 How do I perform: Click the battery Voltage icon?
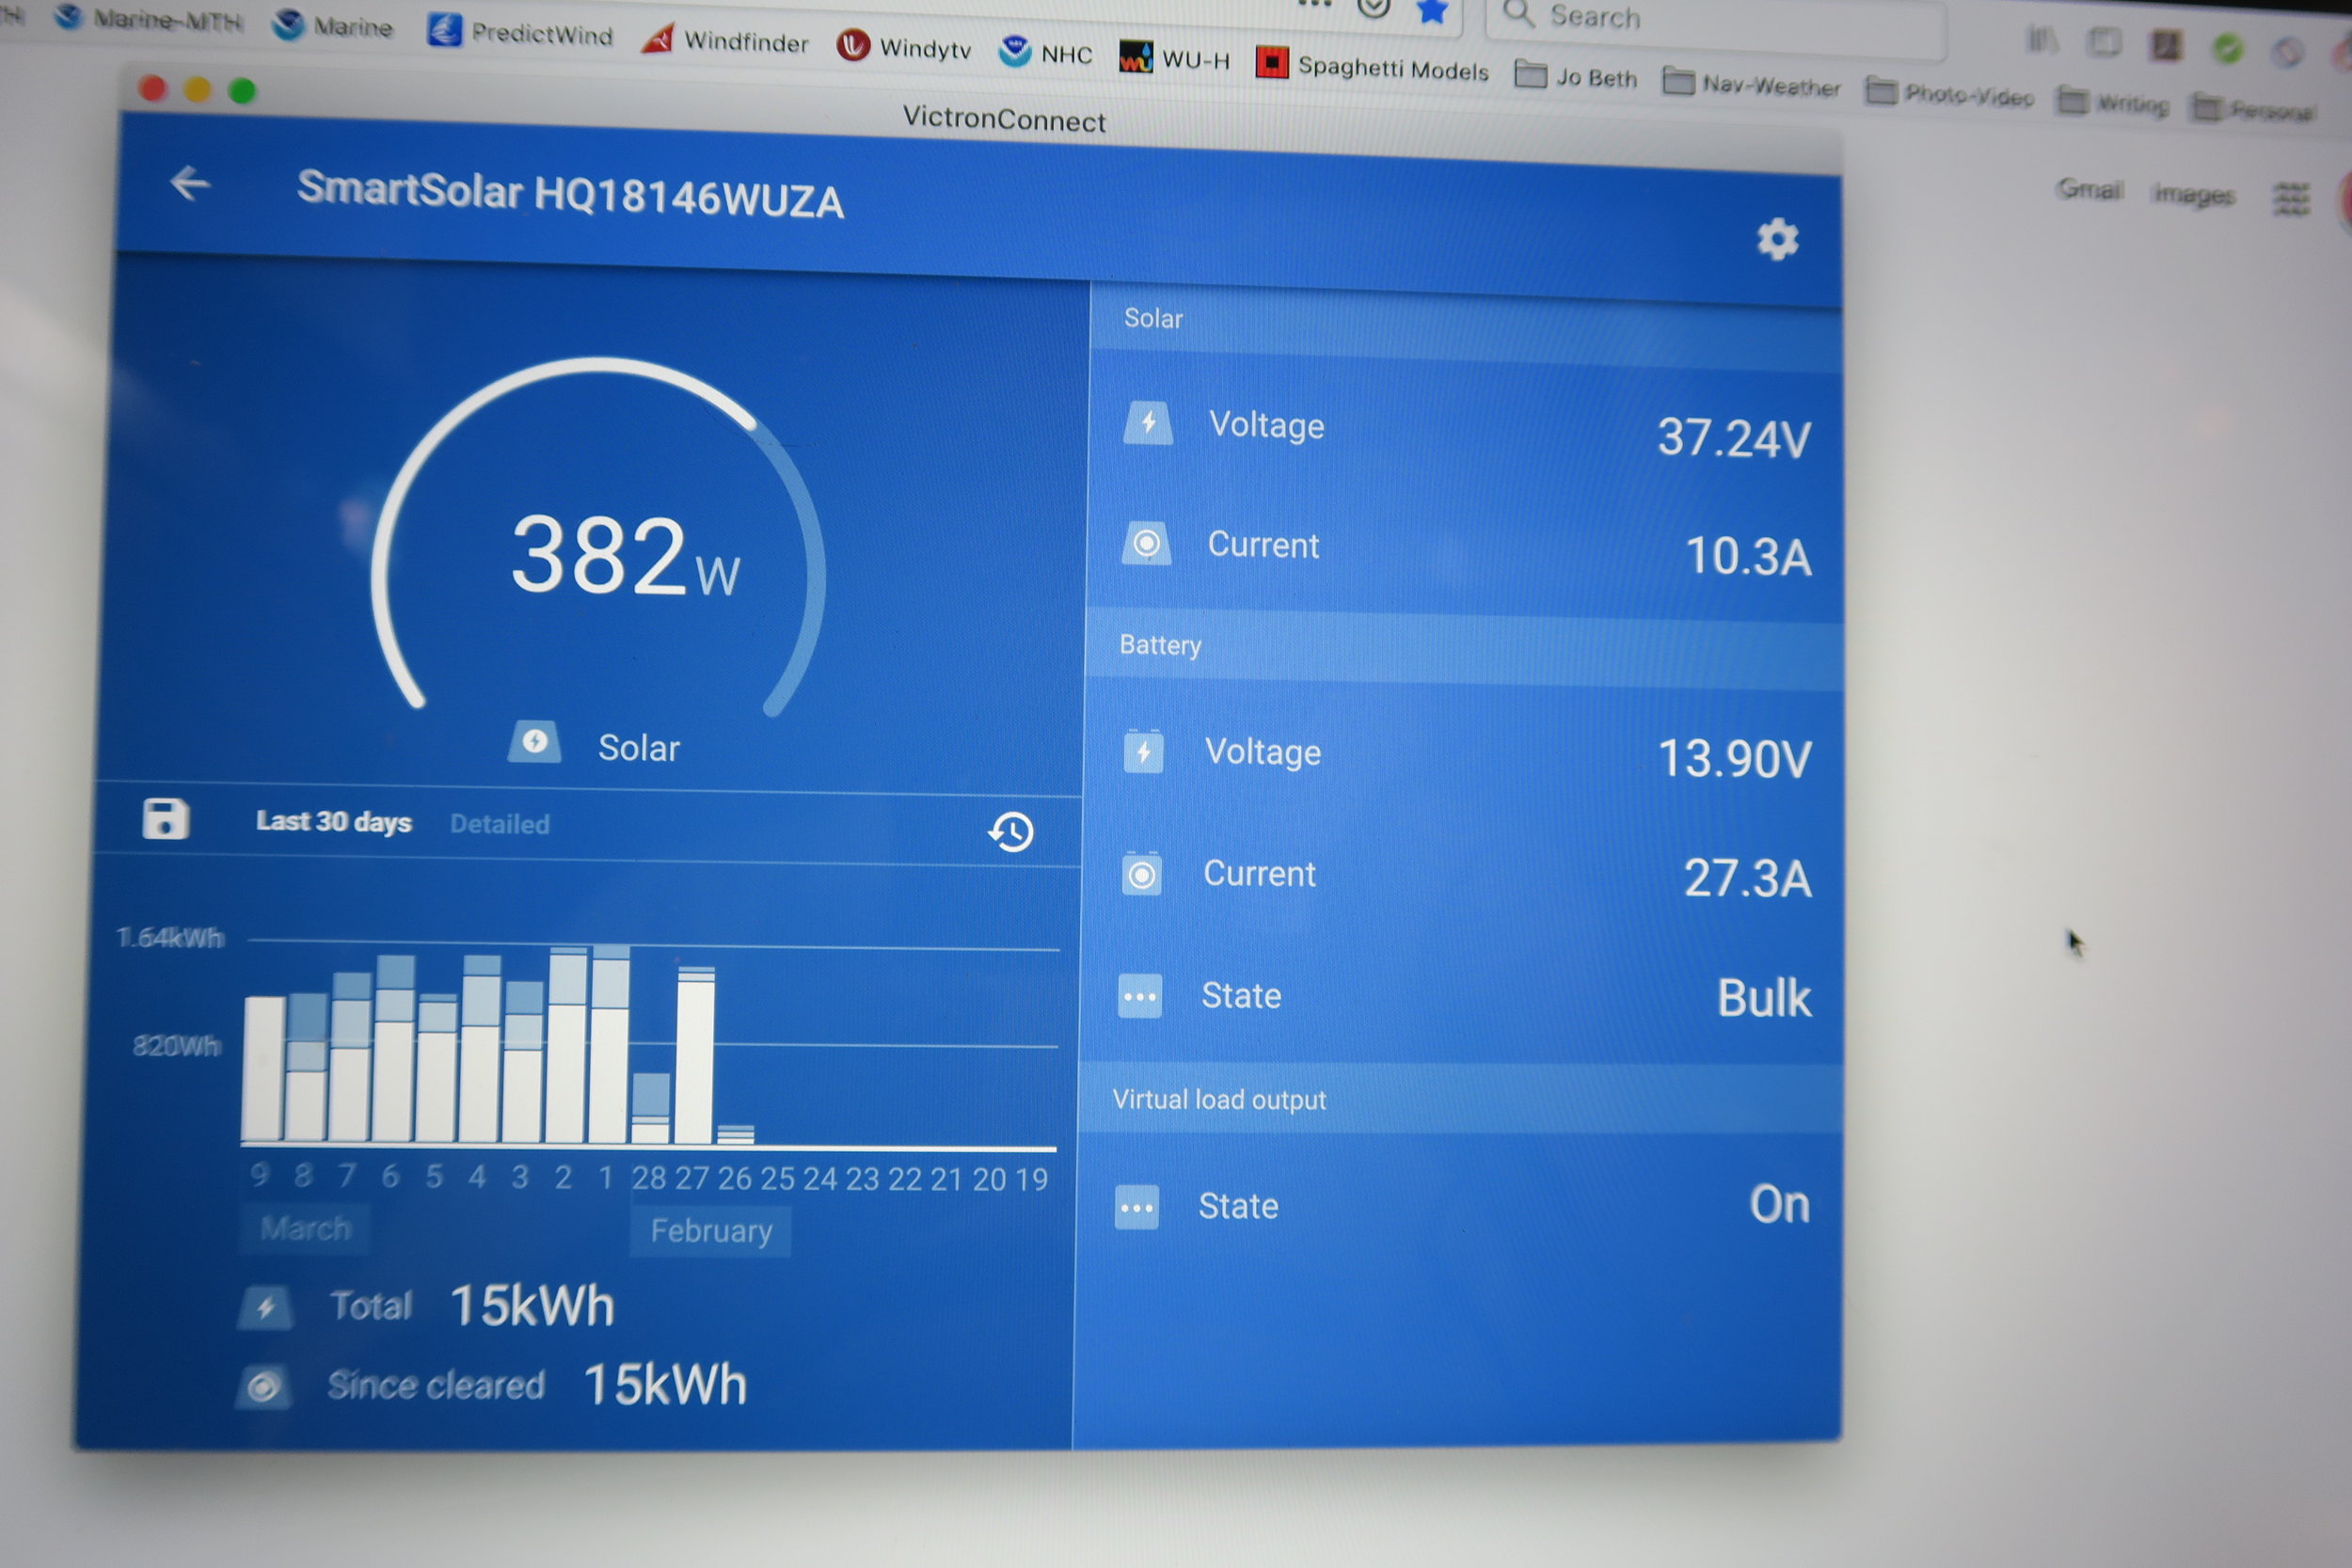point(1143,750)
